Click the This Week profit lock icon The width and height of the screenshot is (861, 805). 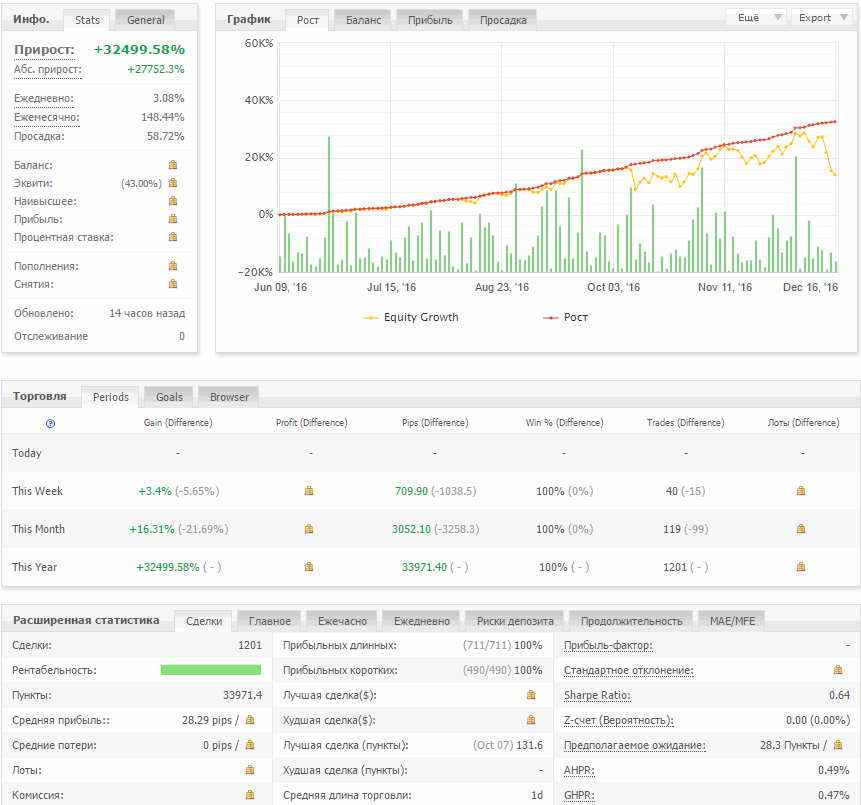coord(309,491)
